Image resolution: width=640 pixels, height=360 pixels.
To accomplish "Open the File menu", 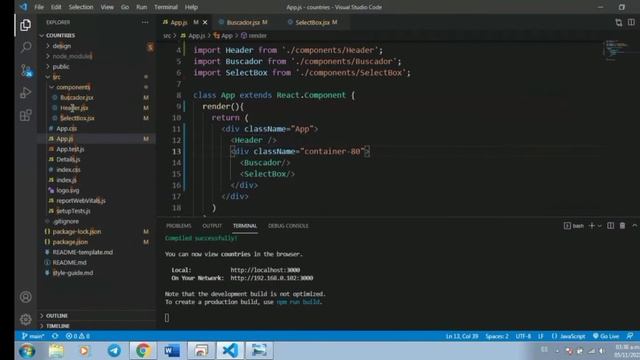I will click(39, 7).
